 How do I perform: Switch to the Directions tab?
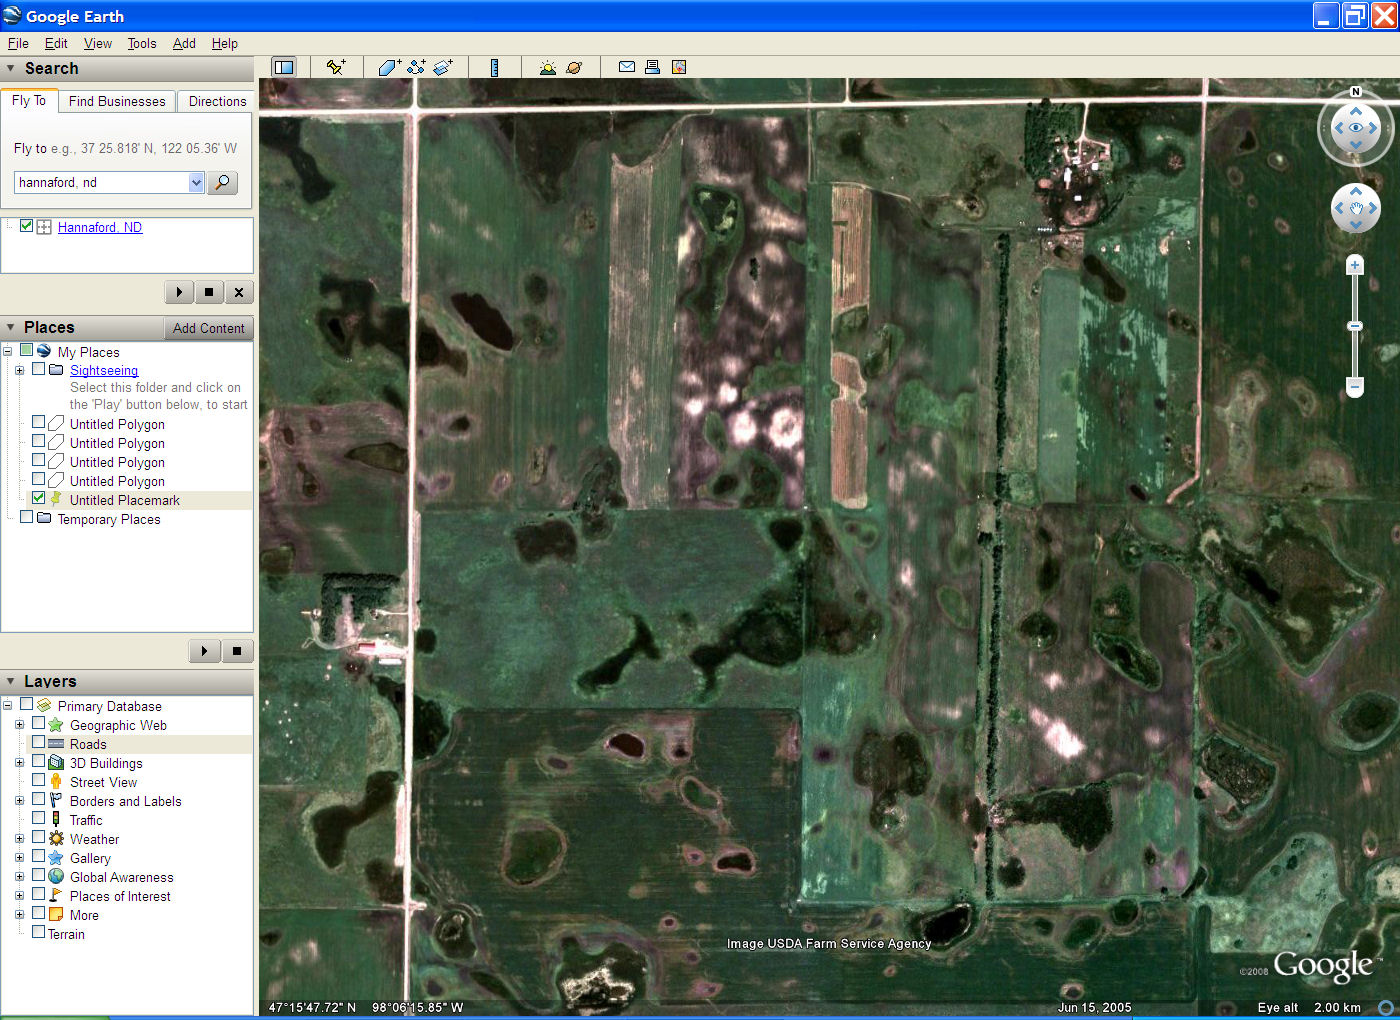pos(217,101)
